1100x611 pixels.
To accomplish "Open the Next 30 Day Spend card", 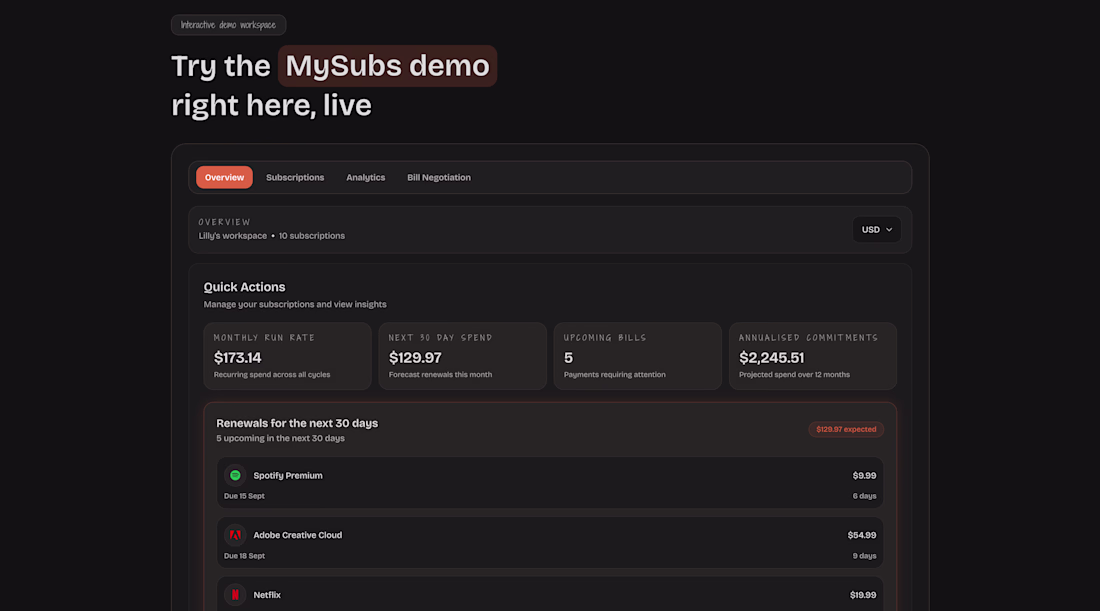I will (462, 356).
